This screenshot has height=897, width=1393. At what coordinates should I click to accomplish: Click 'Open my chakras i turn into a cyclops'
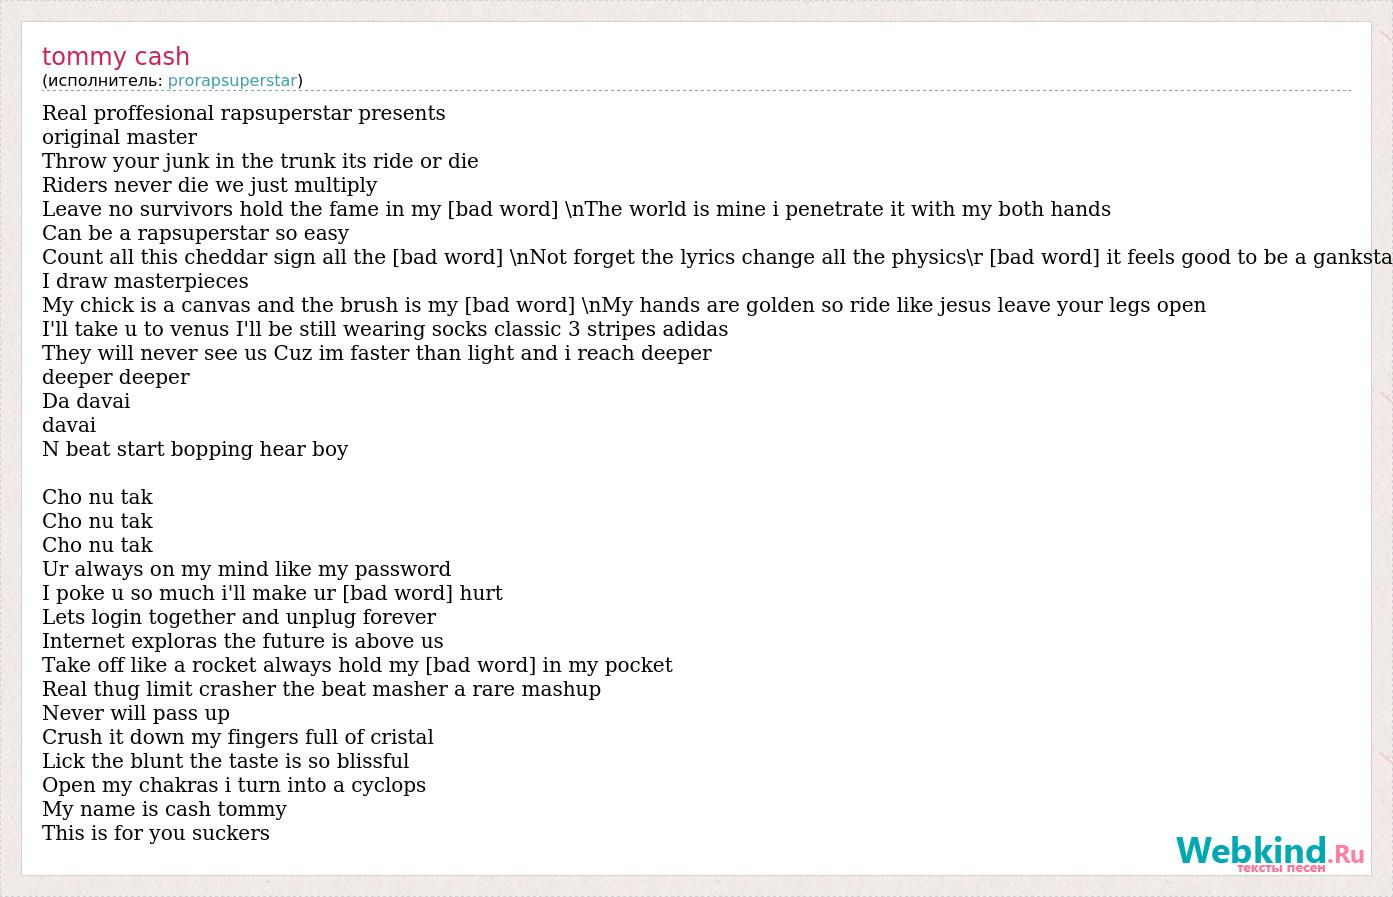(234, 785)
